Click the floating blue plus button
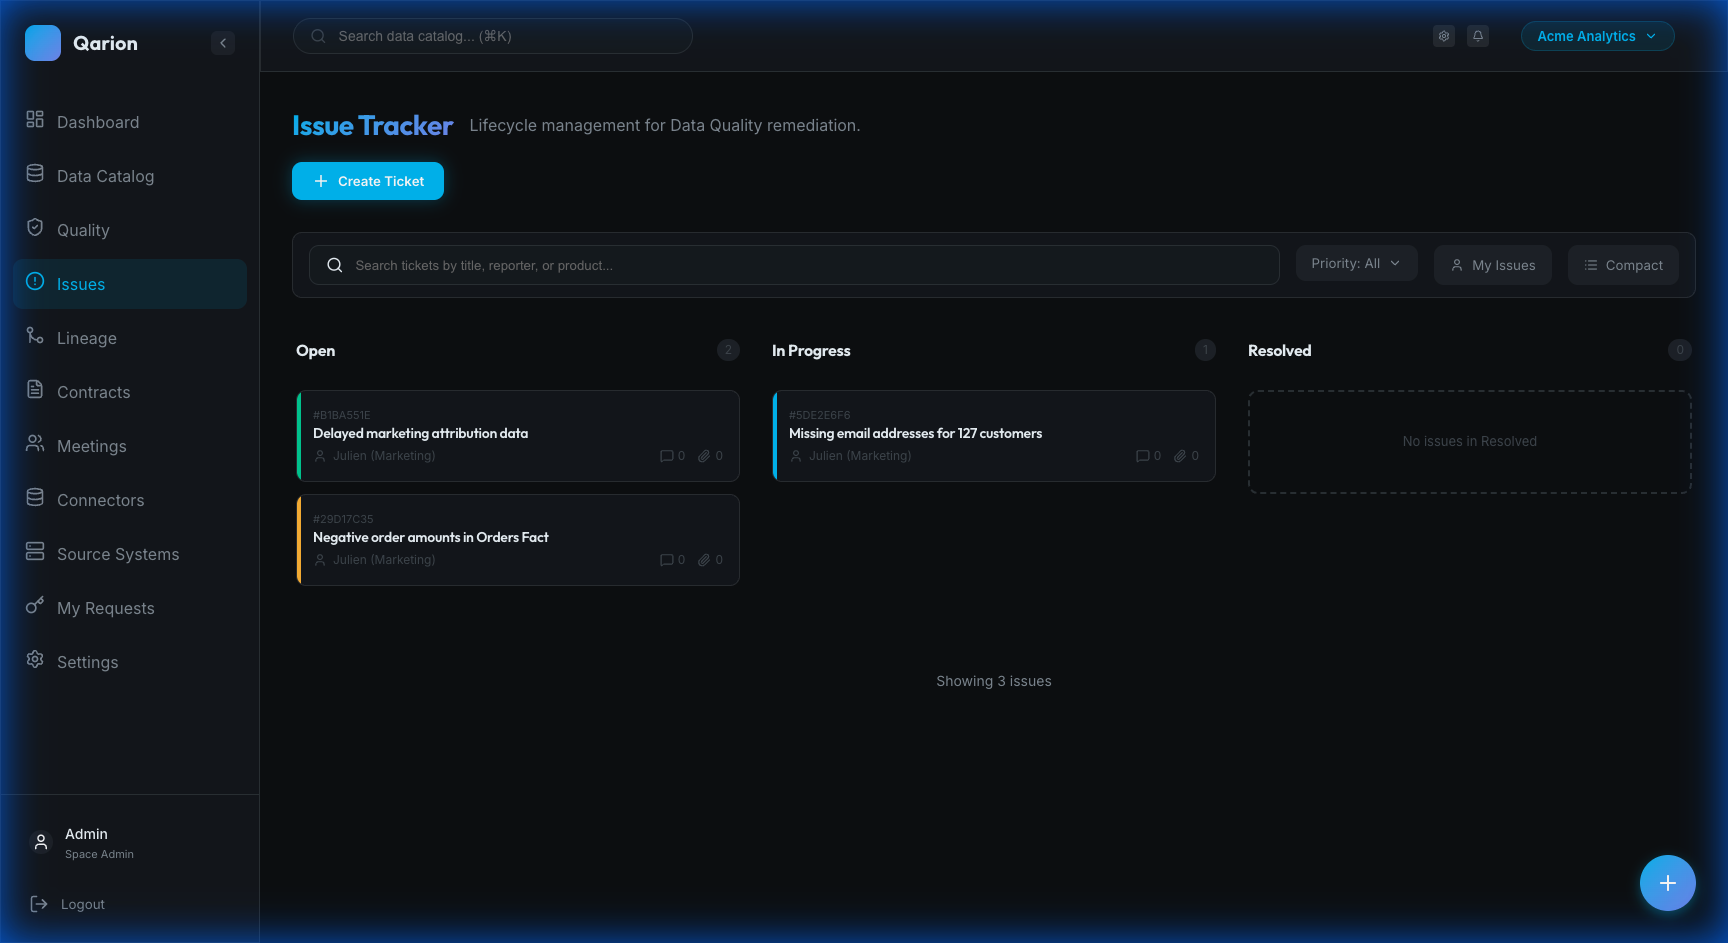 point(1667,883)
